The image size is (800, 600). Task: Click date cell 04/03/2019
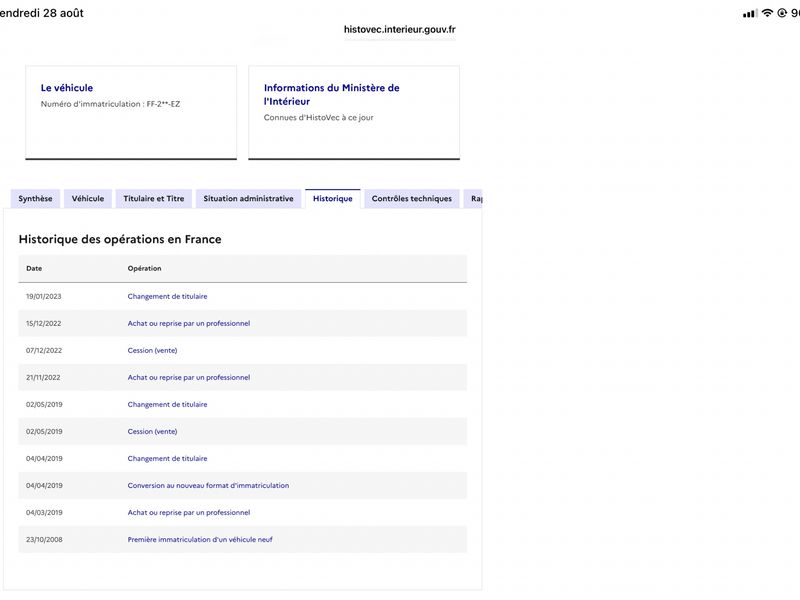[44, 513]
